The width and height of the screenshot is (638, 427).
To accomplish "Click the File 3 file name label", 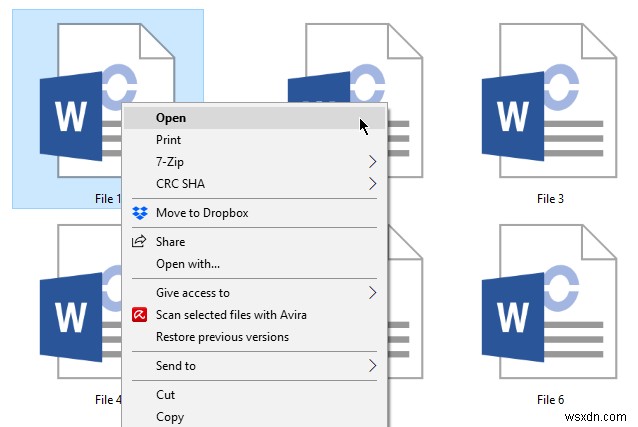I will [550, 199].
